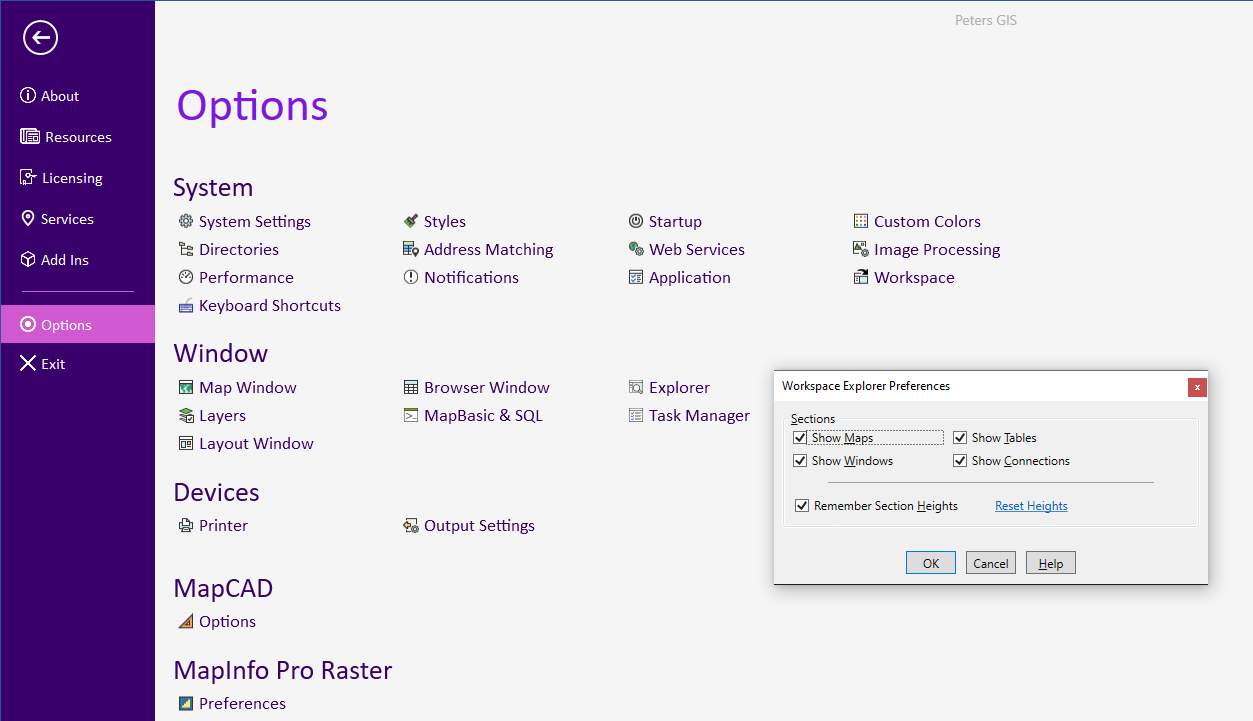Image resolution: width=1253 pixels, height=721 pixels.
Task: Click the Task Manager list icon
Action: [x=636, y=415]
